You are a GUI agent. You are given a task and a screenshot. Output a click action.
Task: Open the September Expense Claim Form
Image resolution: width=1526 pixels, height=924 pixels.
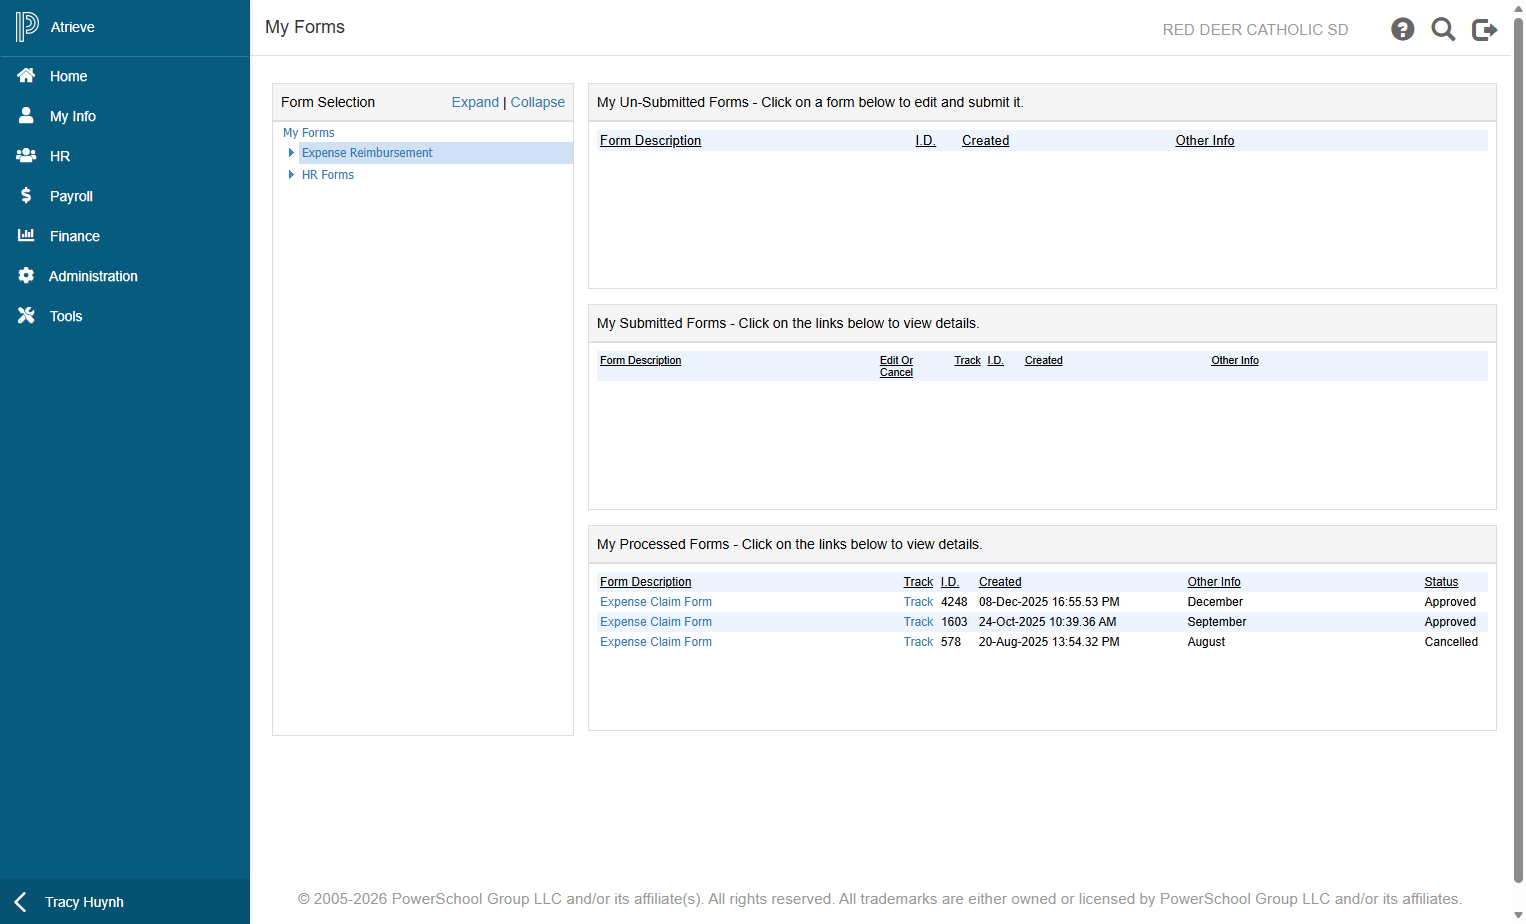pos(656,622)
